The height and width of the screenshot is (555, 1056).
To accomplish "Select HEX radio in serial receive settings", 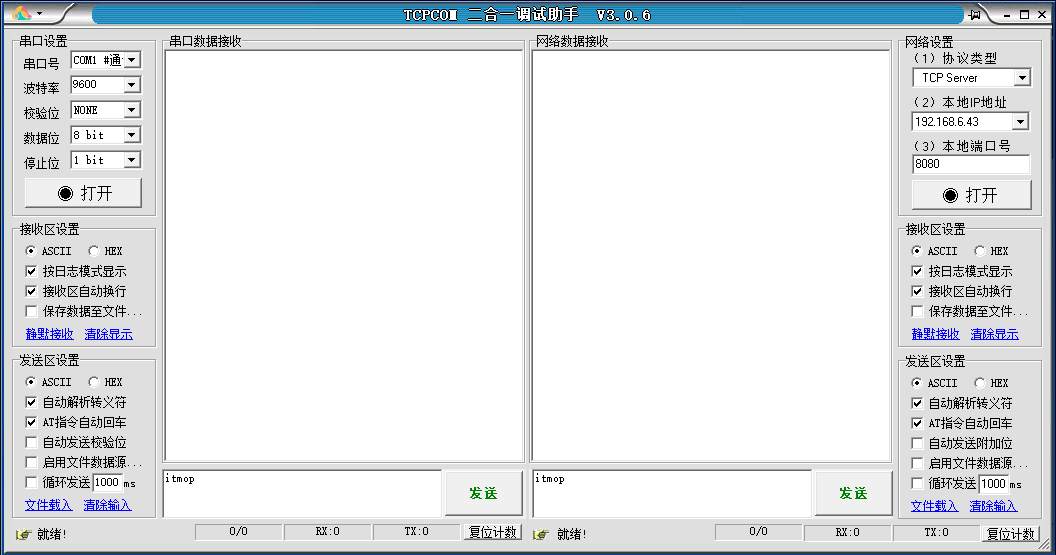I will point(94,251).
